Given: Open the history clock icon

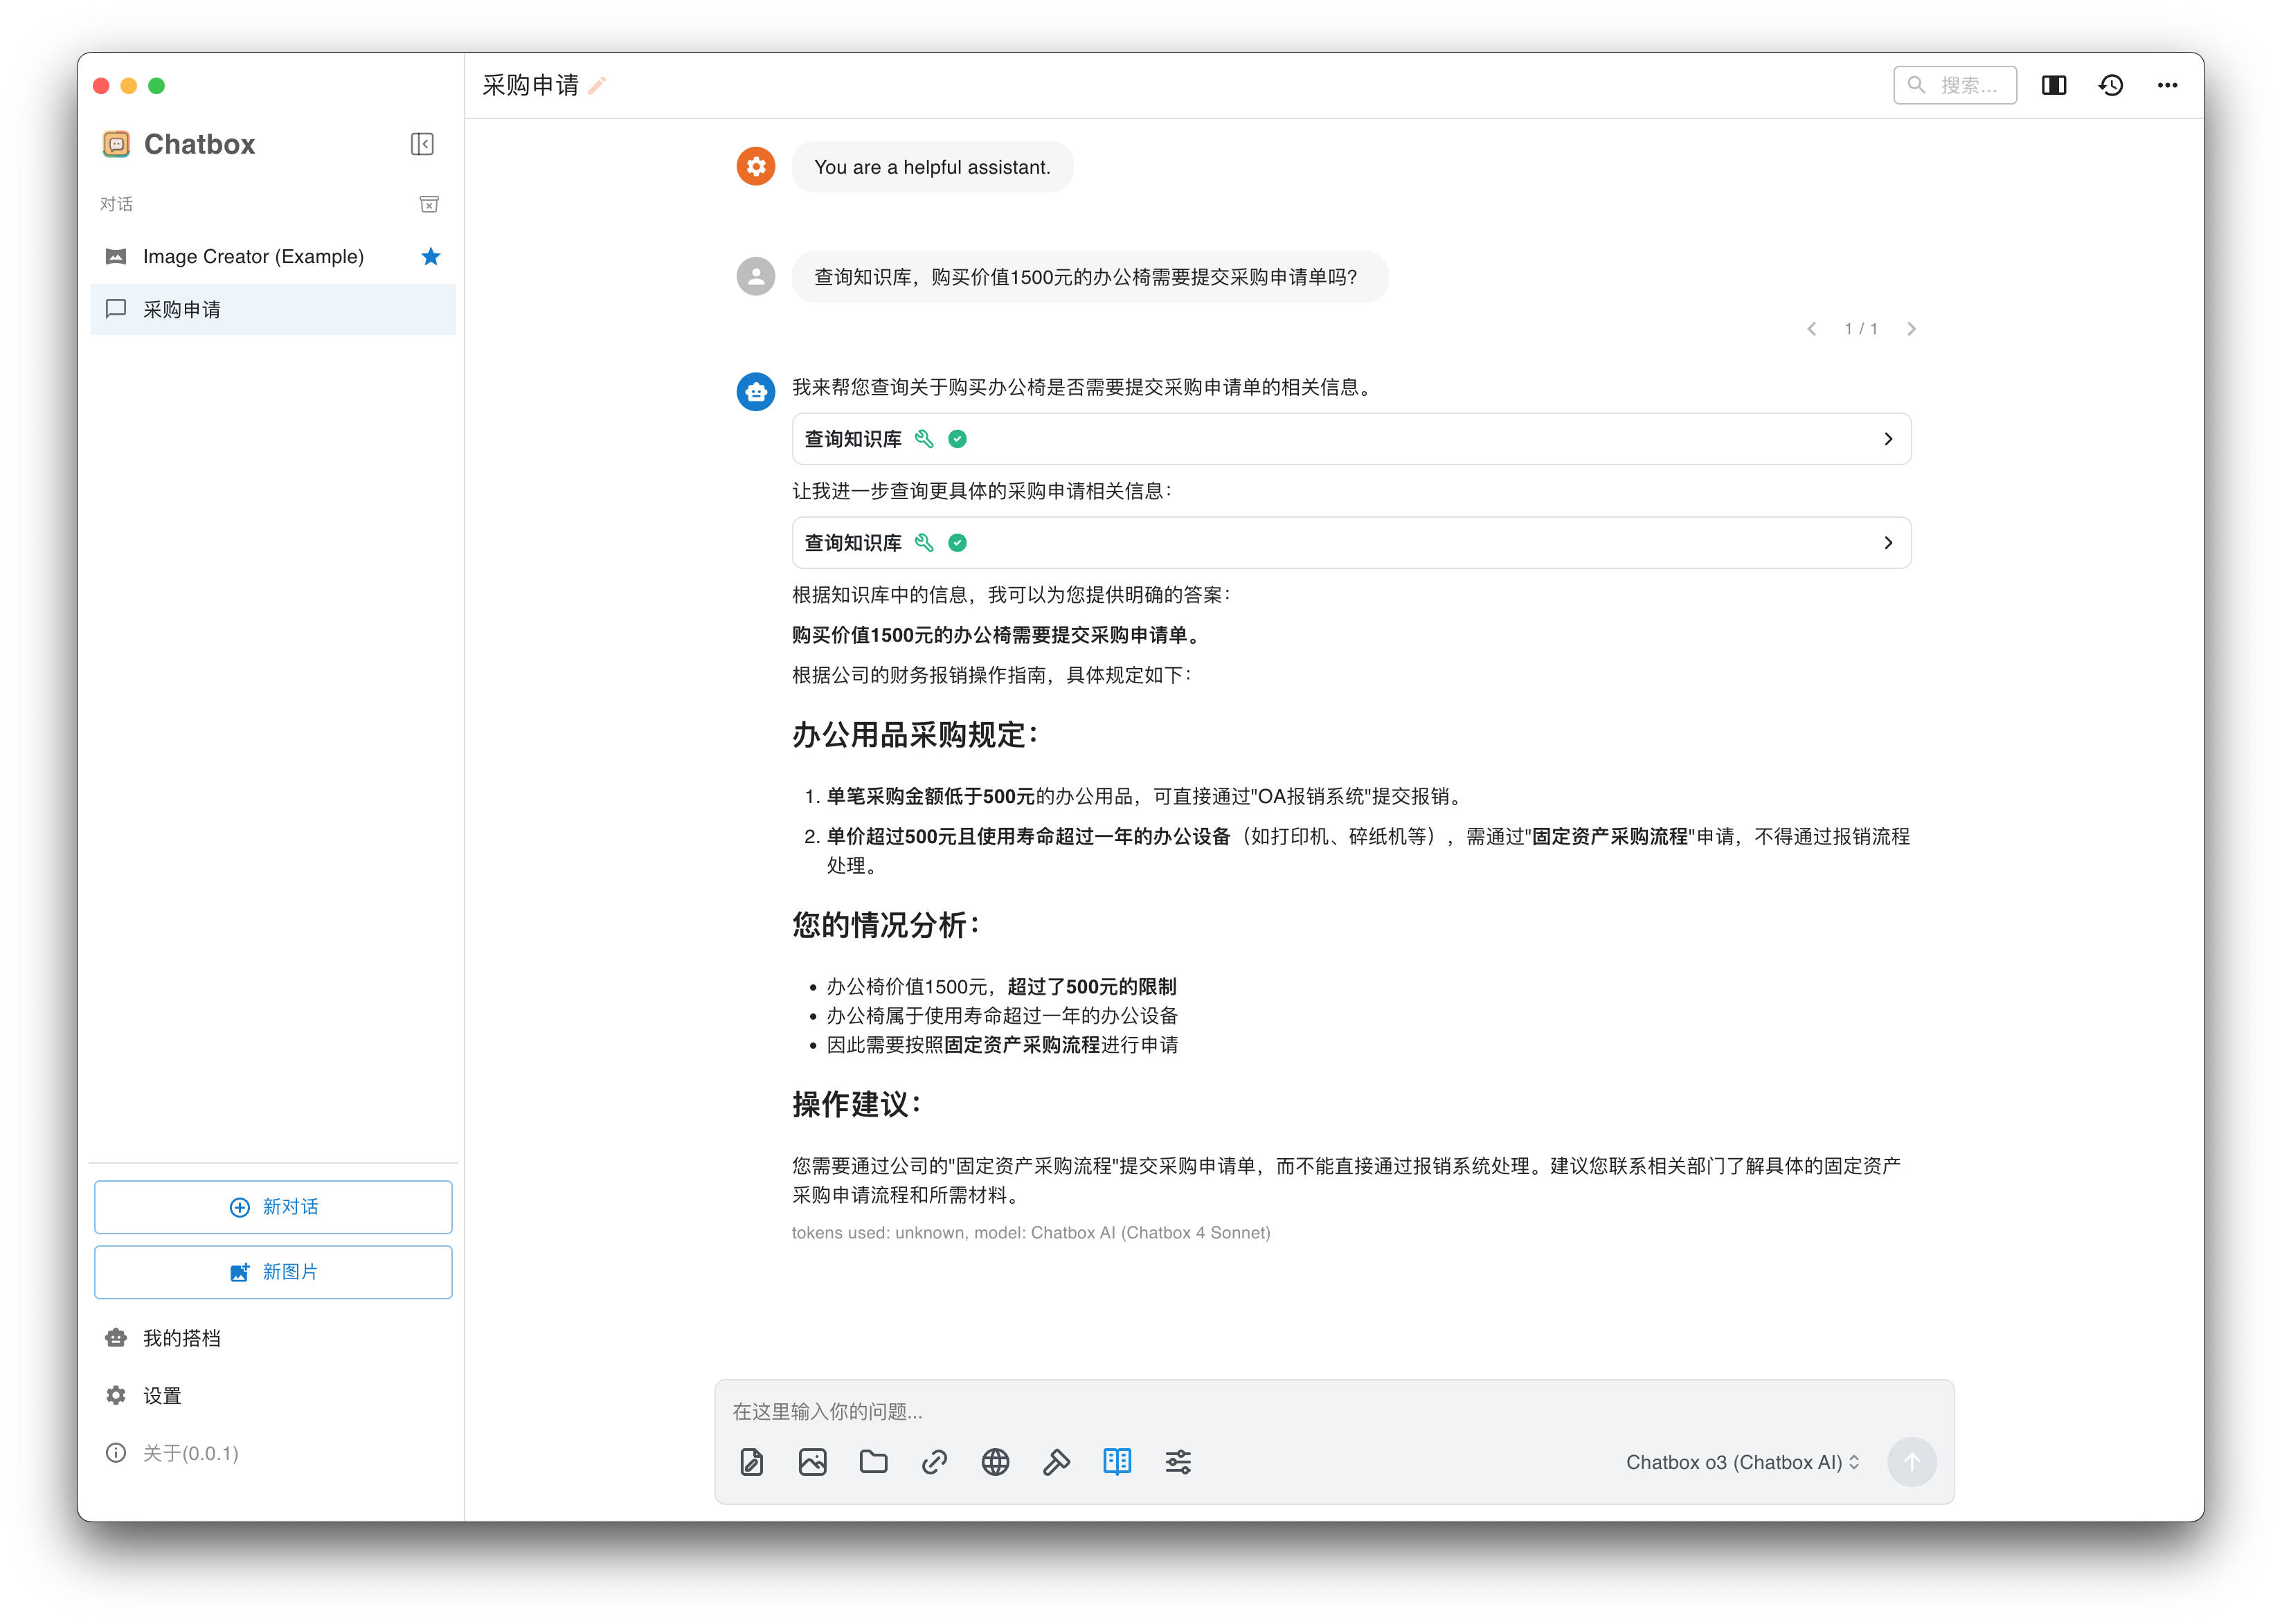Looking at the screenshot, I should [x=2110, y=86].
